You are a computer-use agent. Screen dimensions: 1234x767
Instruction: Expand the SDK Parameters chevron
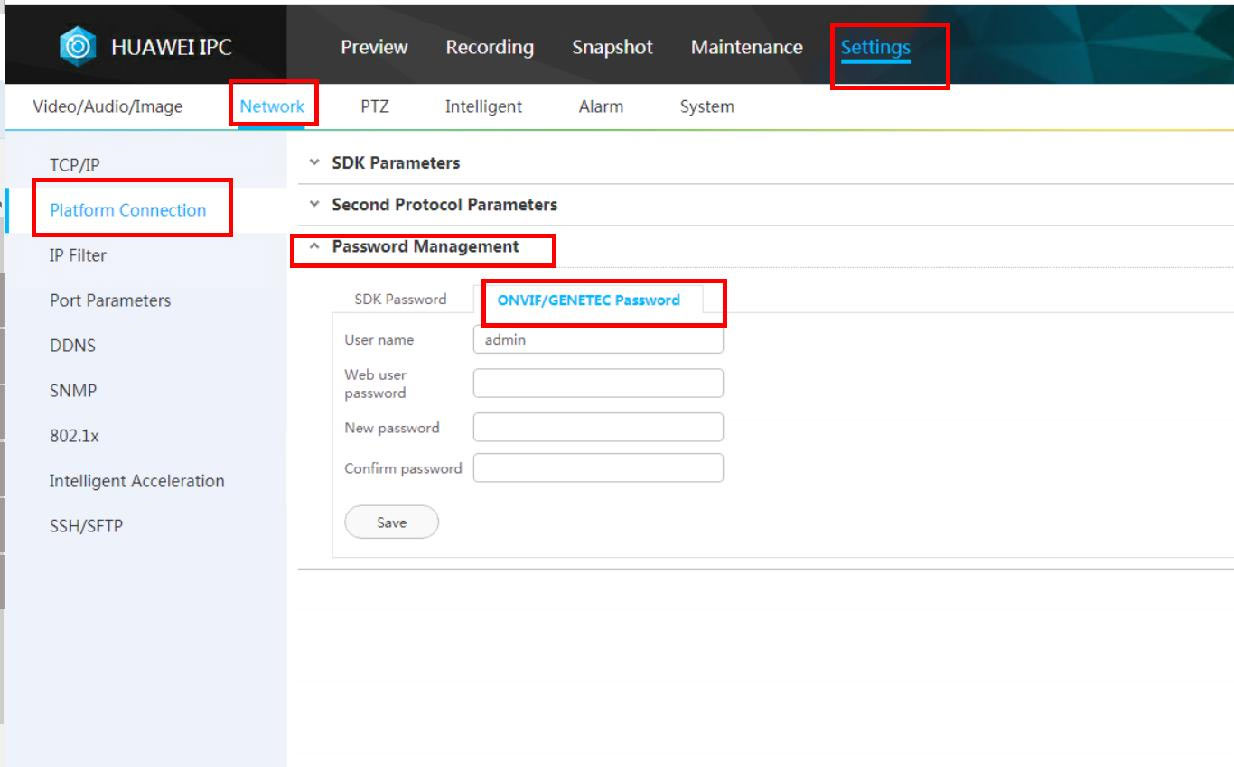[314, 162]
